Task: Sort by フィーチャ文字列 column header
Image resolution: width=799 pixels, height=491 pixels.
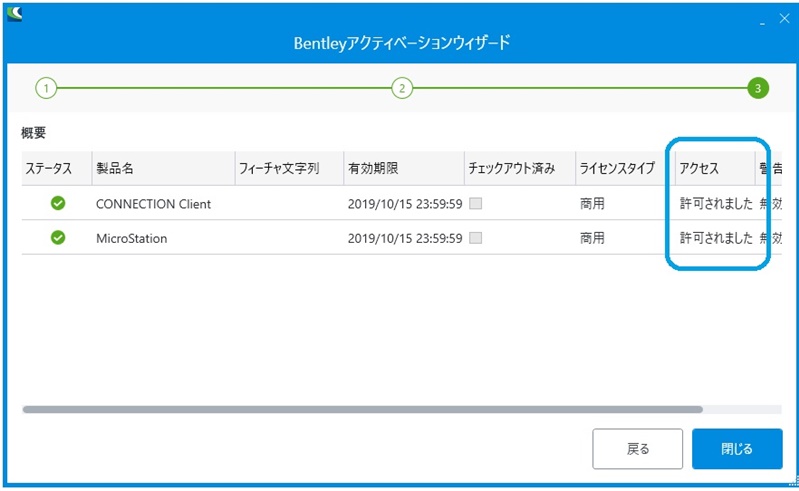Action: coord(289,168)
